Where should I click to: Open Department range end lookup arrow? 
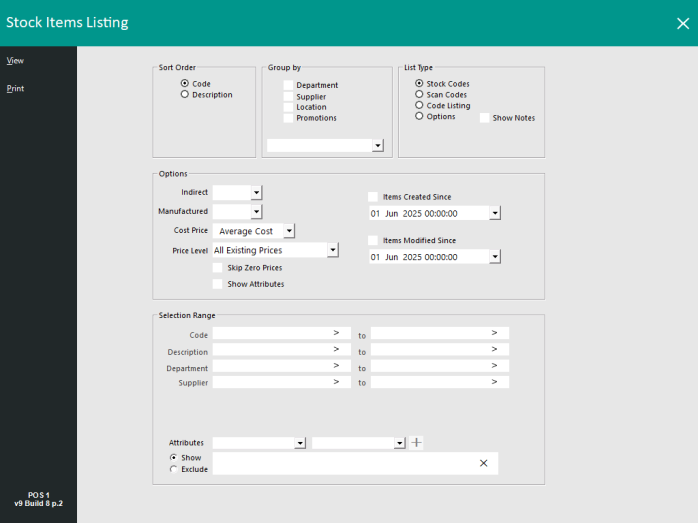[494, 366]
